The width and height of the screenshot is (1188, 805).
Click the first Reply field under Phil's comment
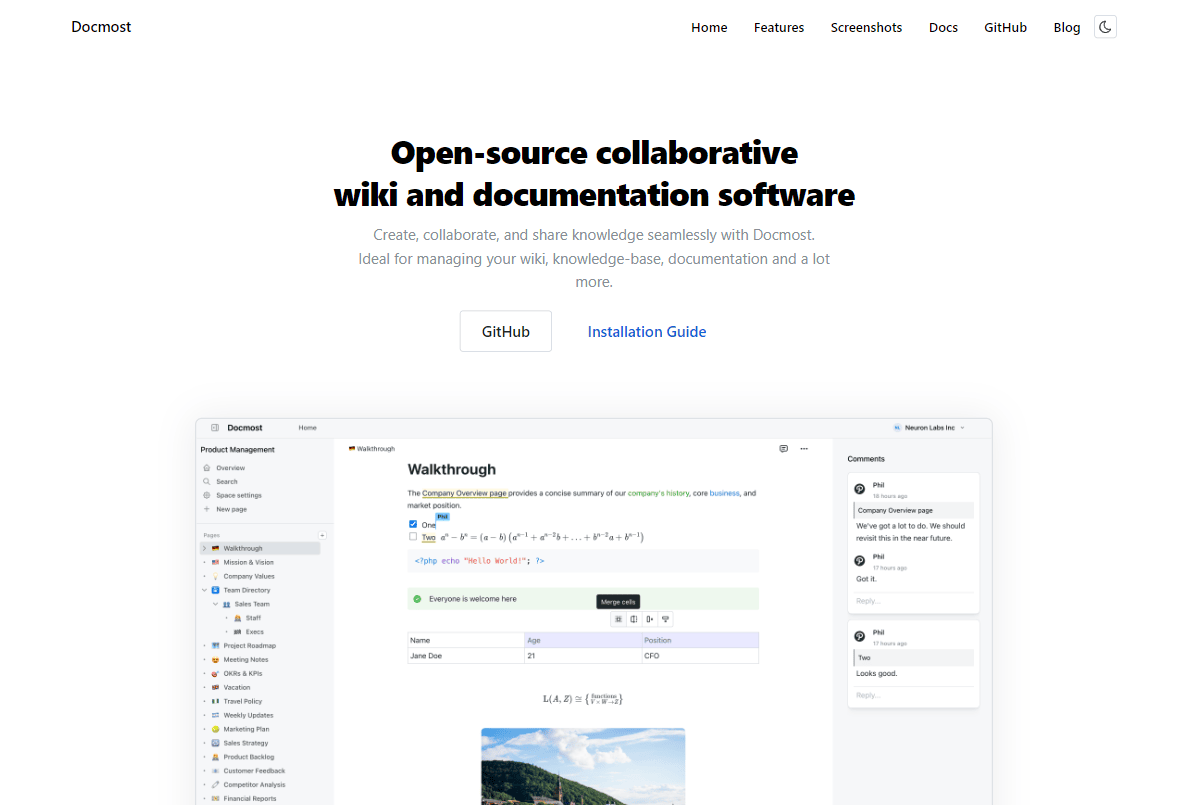[x=913, y=601]
